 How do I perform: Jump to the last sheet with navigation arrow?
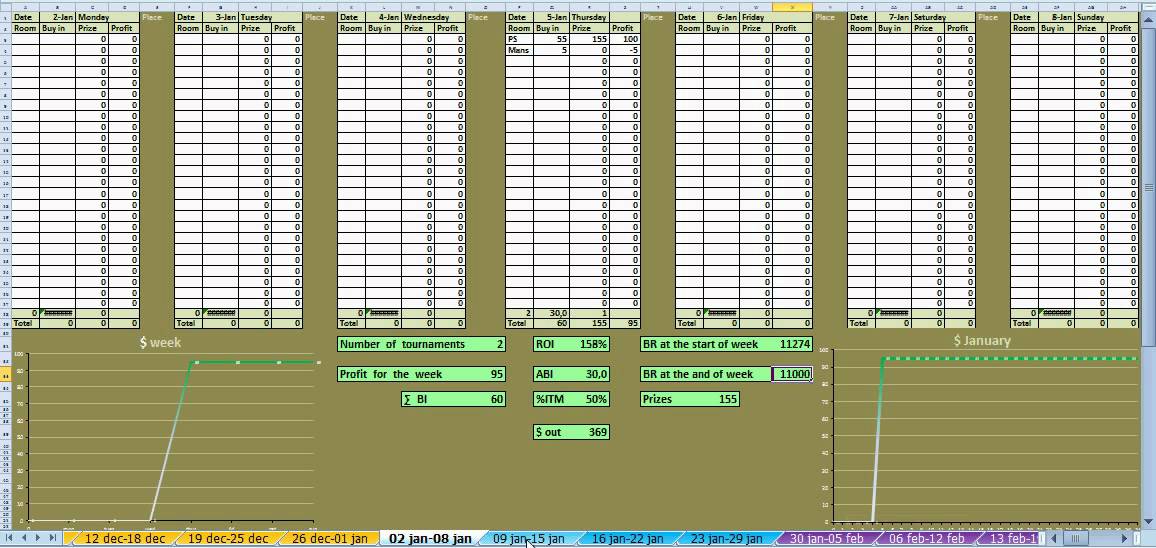[52, 538]
